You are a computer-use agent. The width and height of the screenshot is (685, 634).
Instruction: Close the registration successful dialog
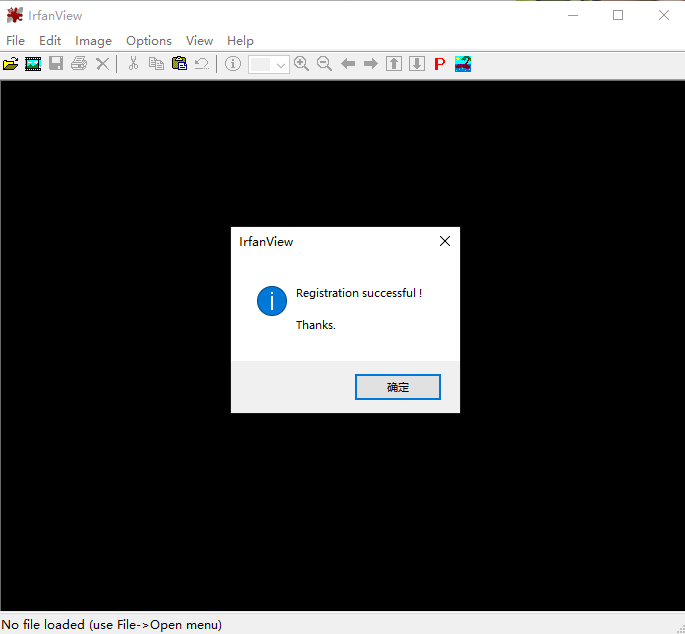(397, 387)
